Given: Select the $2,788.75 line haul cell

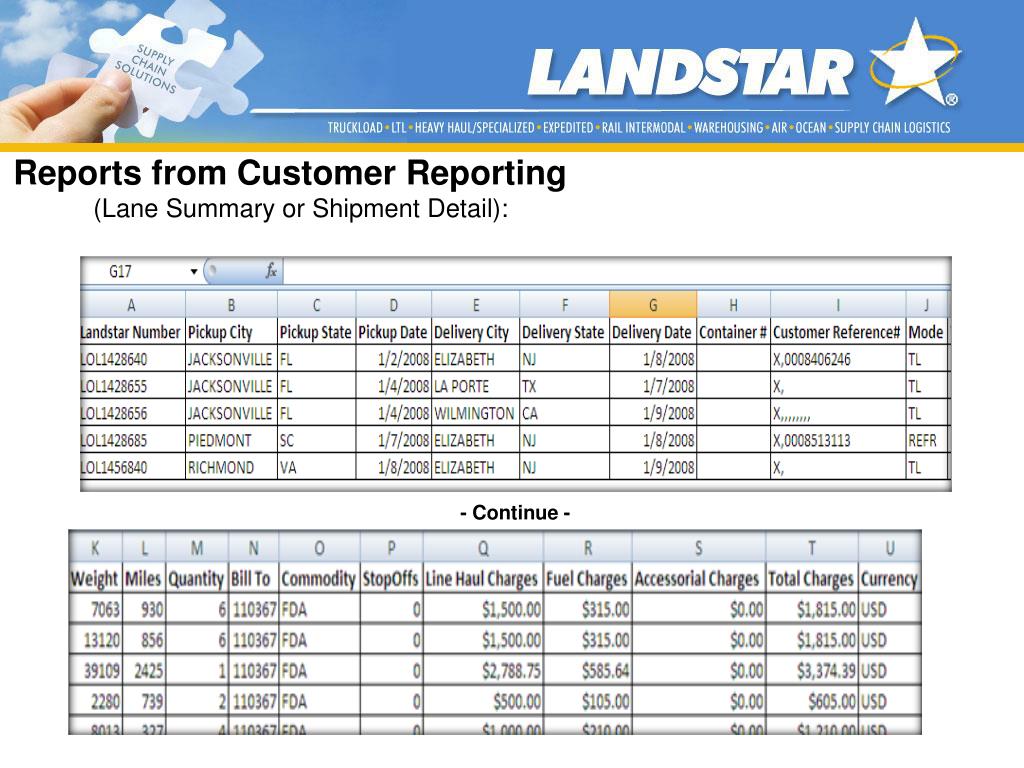Looking at the screenshot, I should pos(483,671).
